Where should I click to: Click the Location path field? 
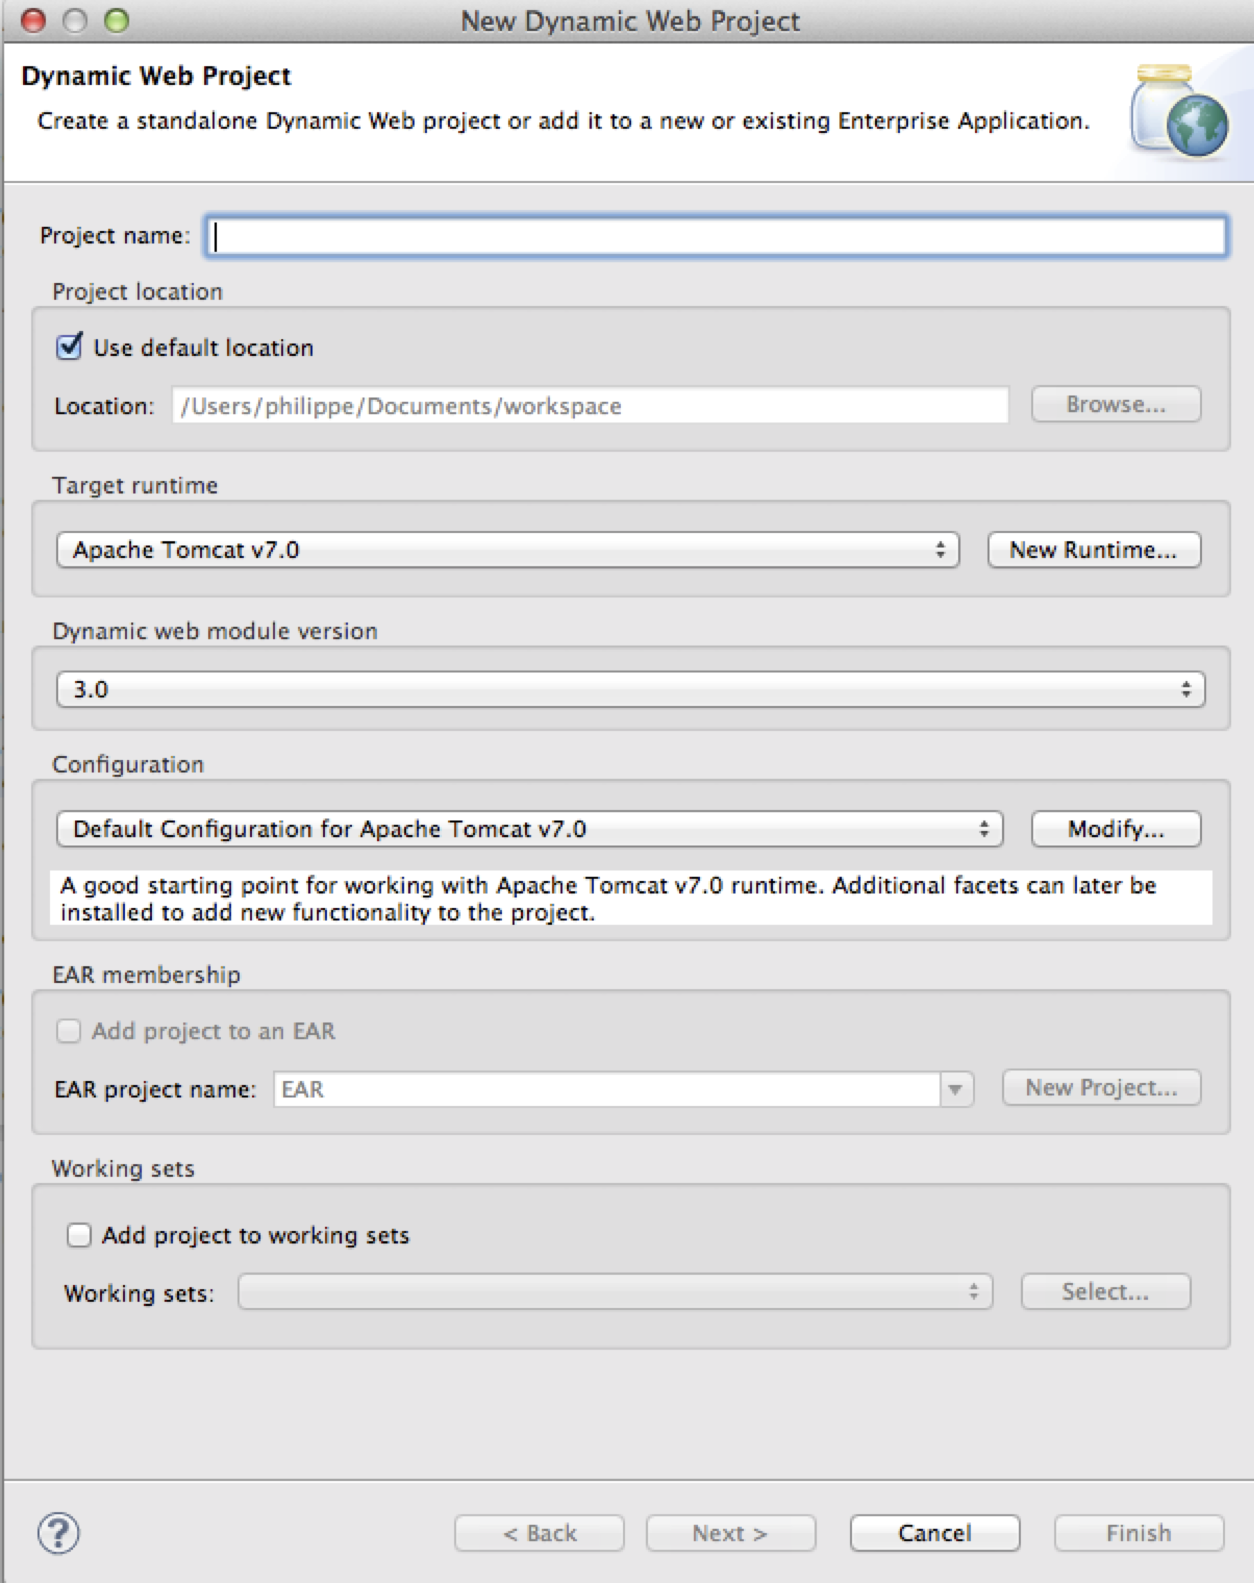click(x=590, y=405)
